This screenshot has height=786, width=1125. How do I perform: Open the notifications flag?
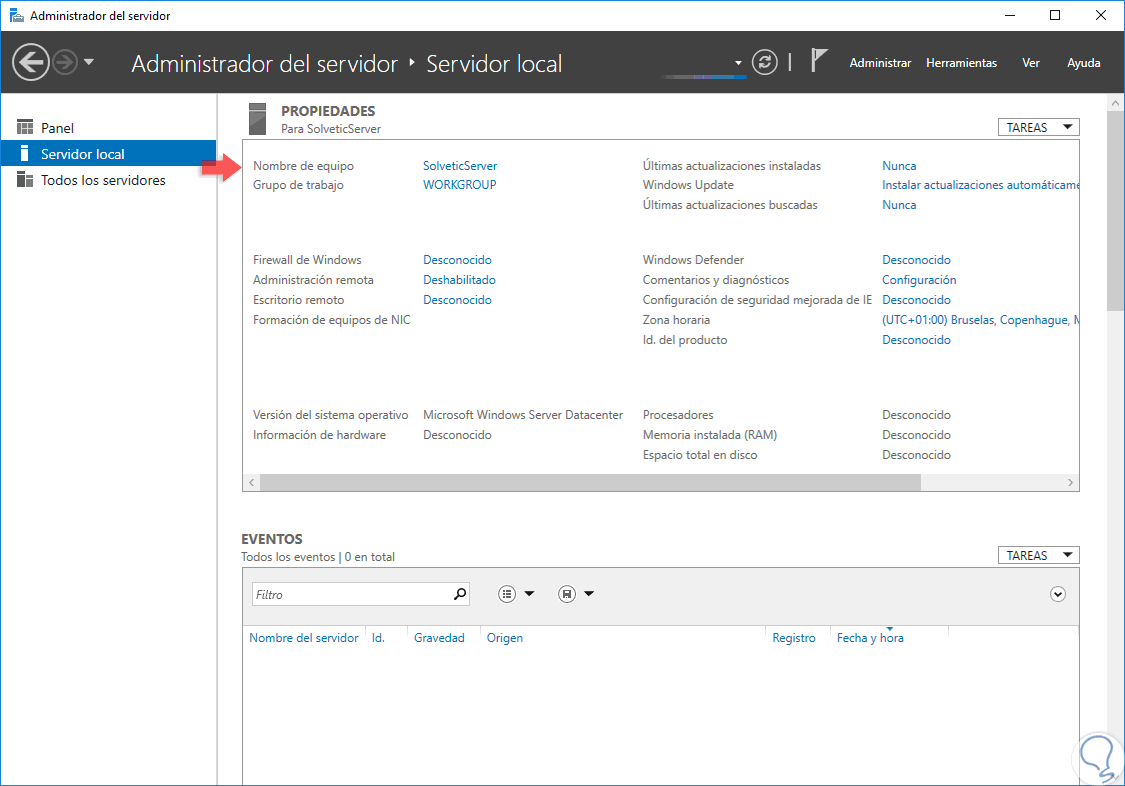[x=819, y=62]
